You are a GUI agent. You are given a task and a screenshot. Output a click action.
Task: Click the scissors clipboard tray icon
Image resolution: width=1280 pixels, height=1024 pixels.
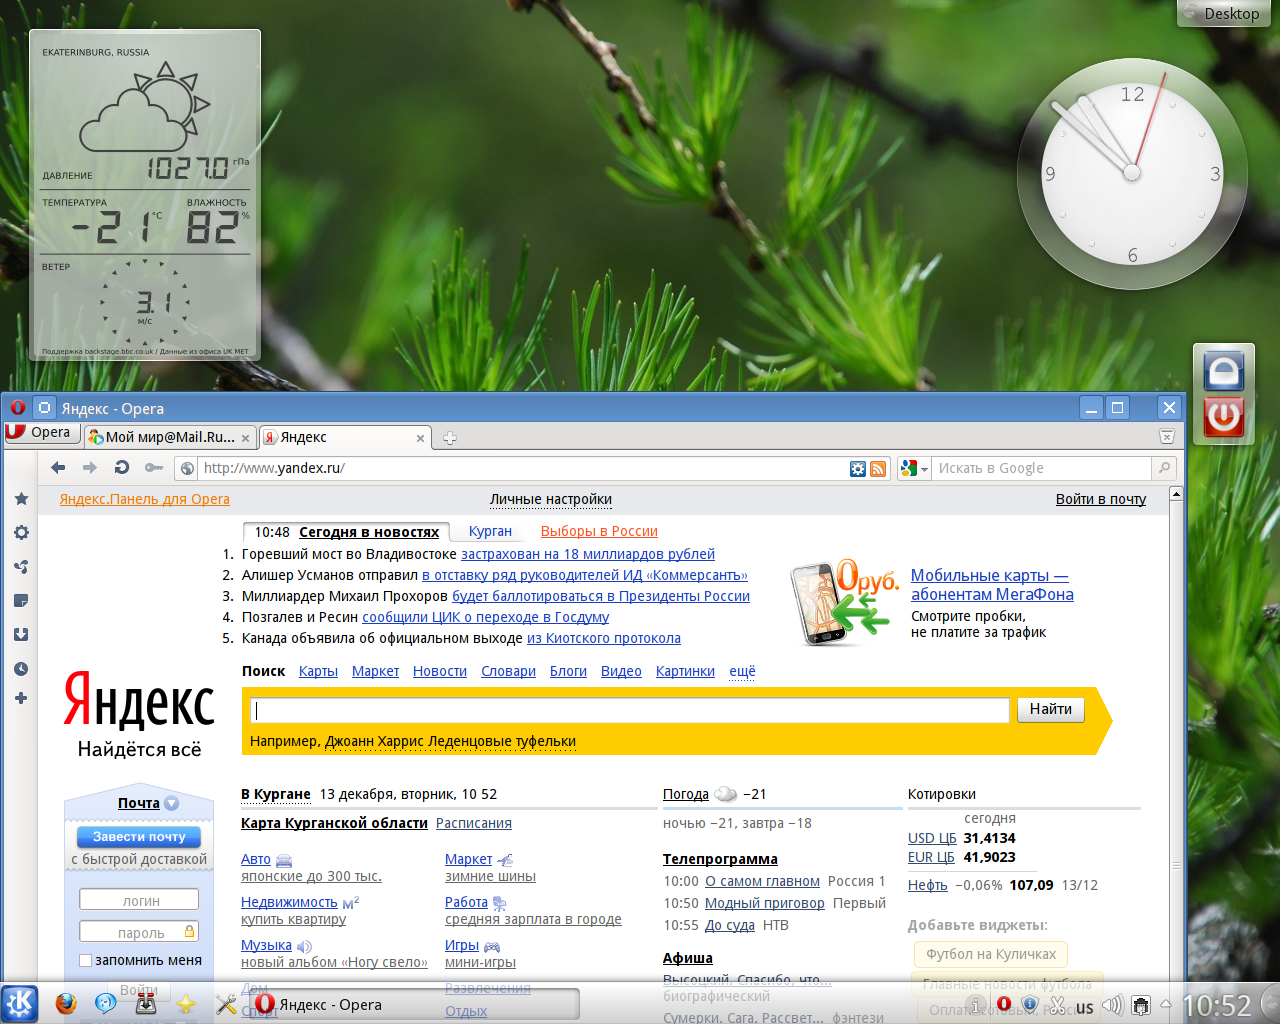1057,1005
